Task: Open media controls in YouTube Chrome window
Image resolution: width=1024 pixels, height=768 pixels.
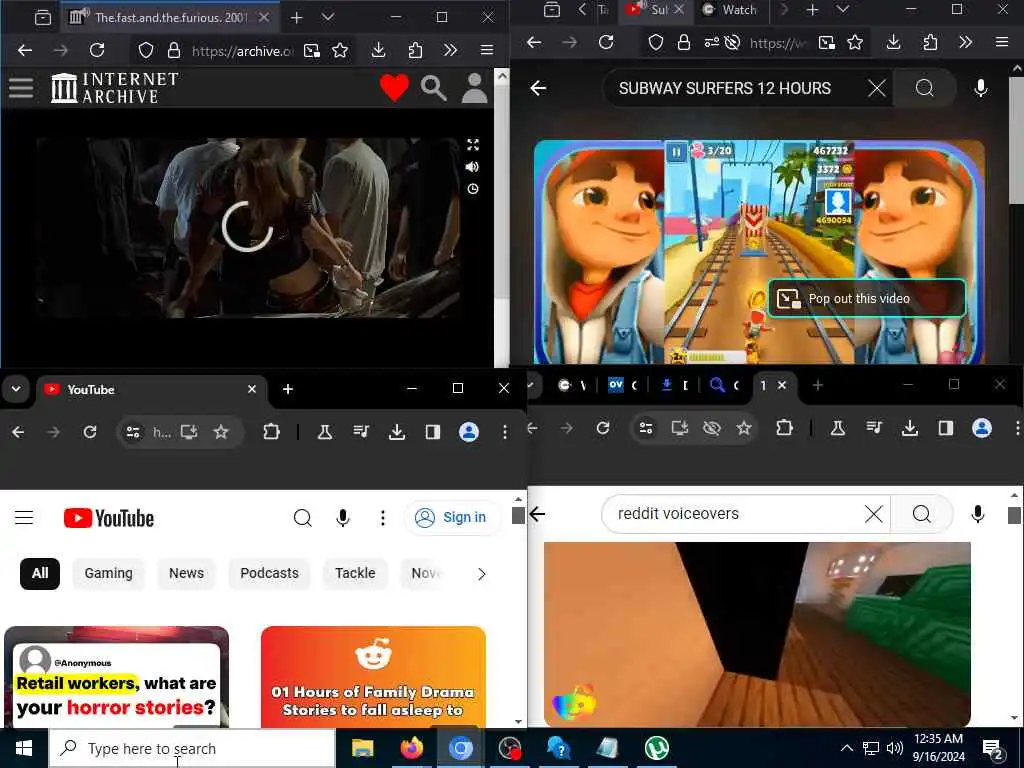Action: 360,432
